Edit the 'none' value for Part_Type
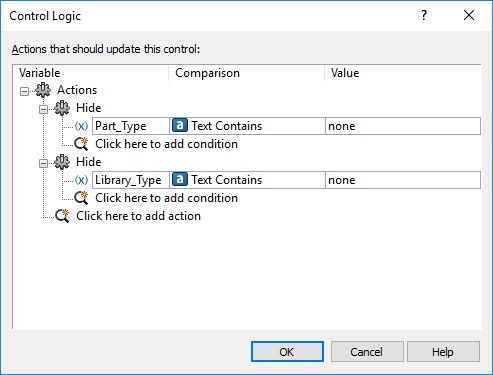Viewport: 493px width, 375px height. click(x=403, y=126)
